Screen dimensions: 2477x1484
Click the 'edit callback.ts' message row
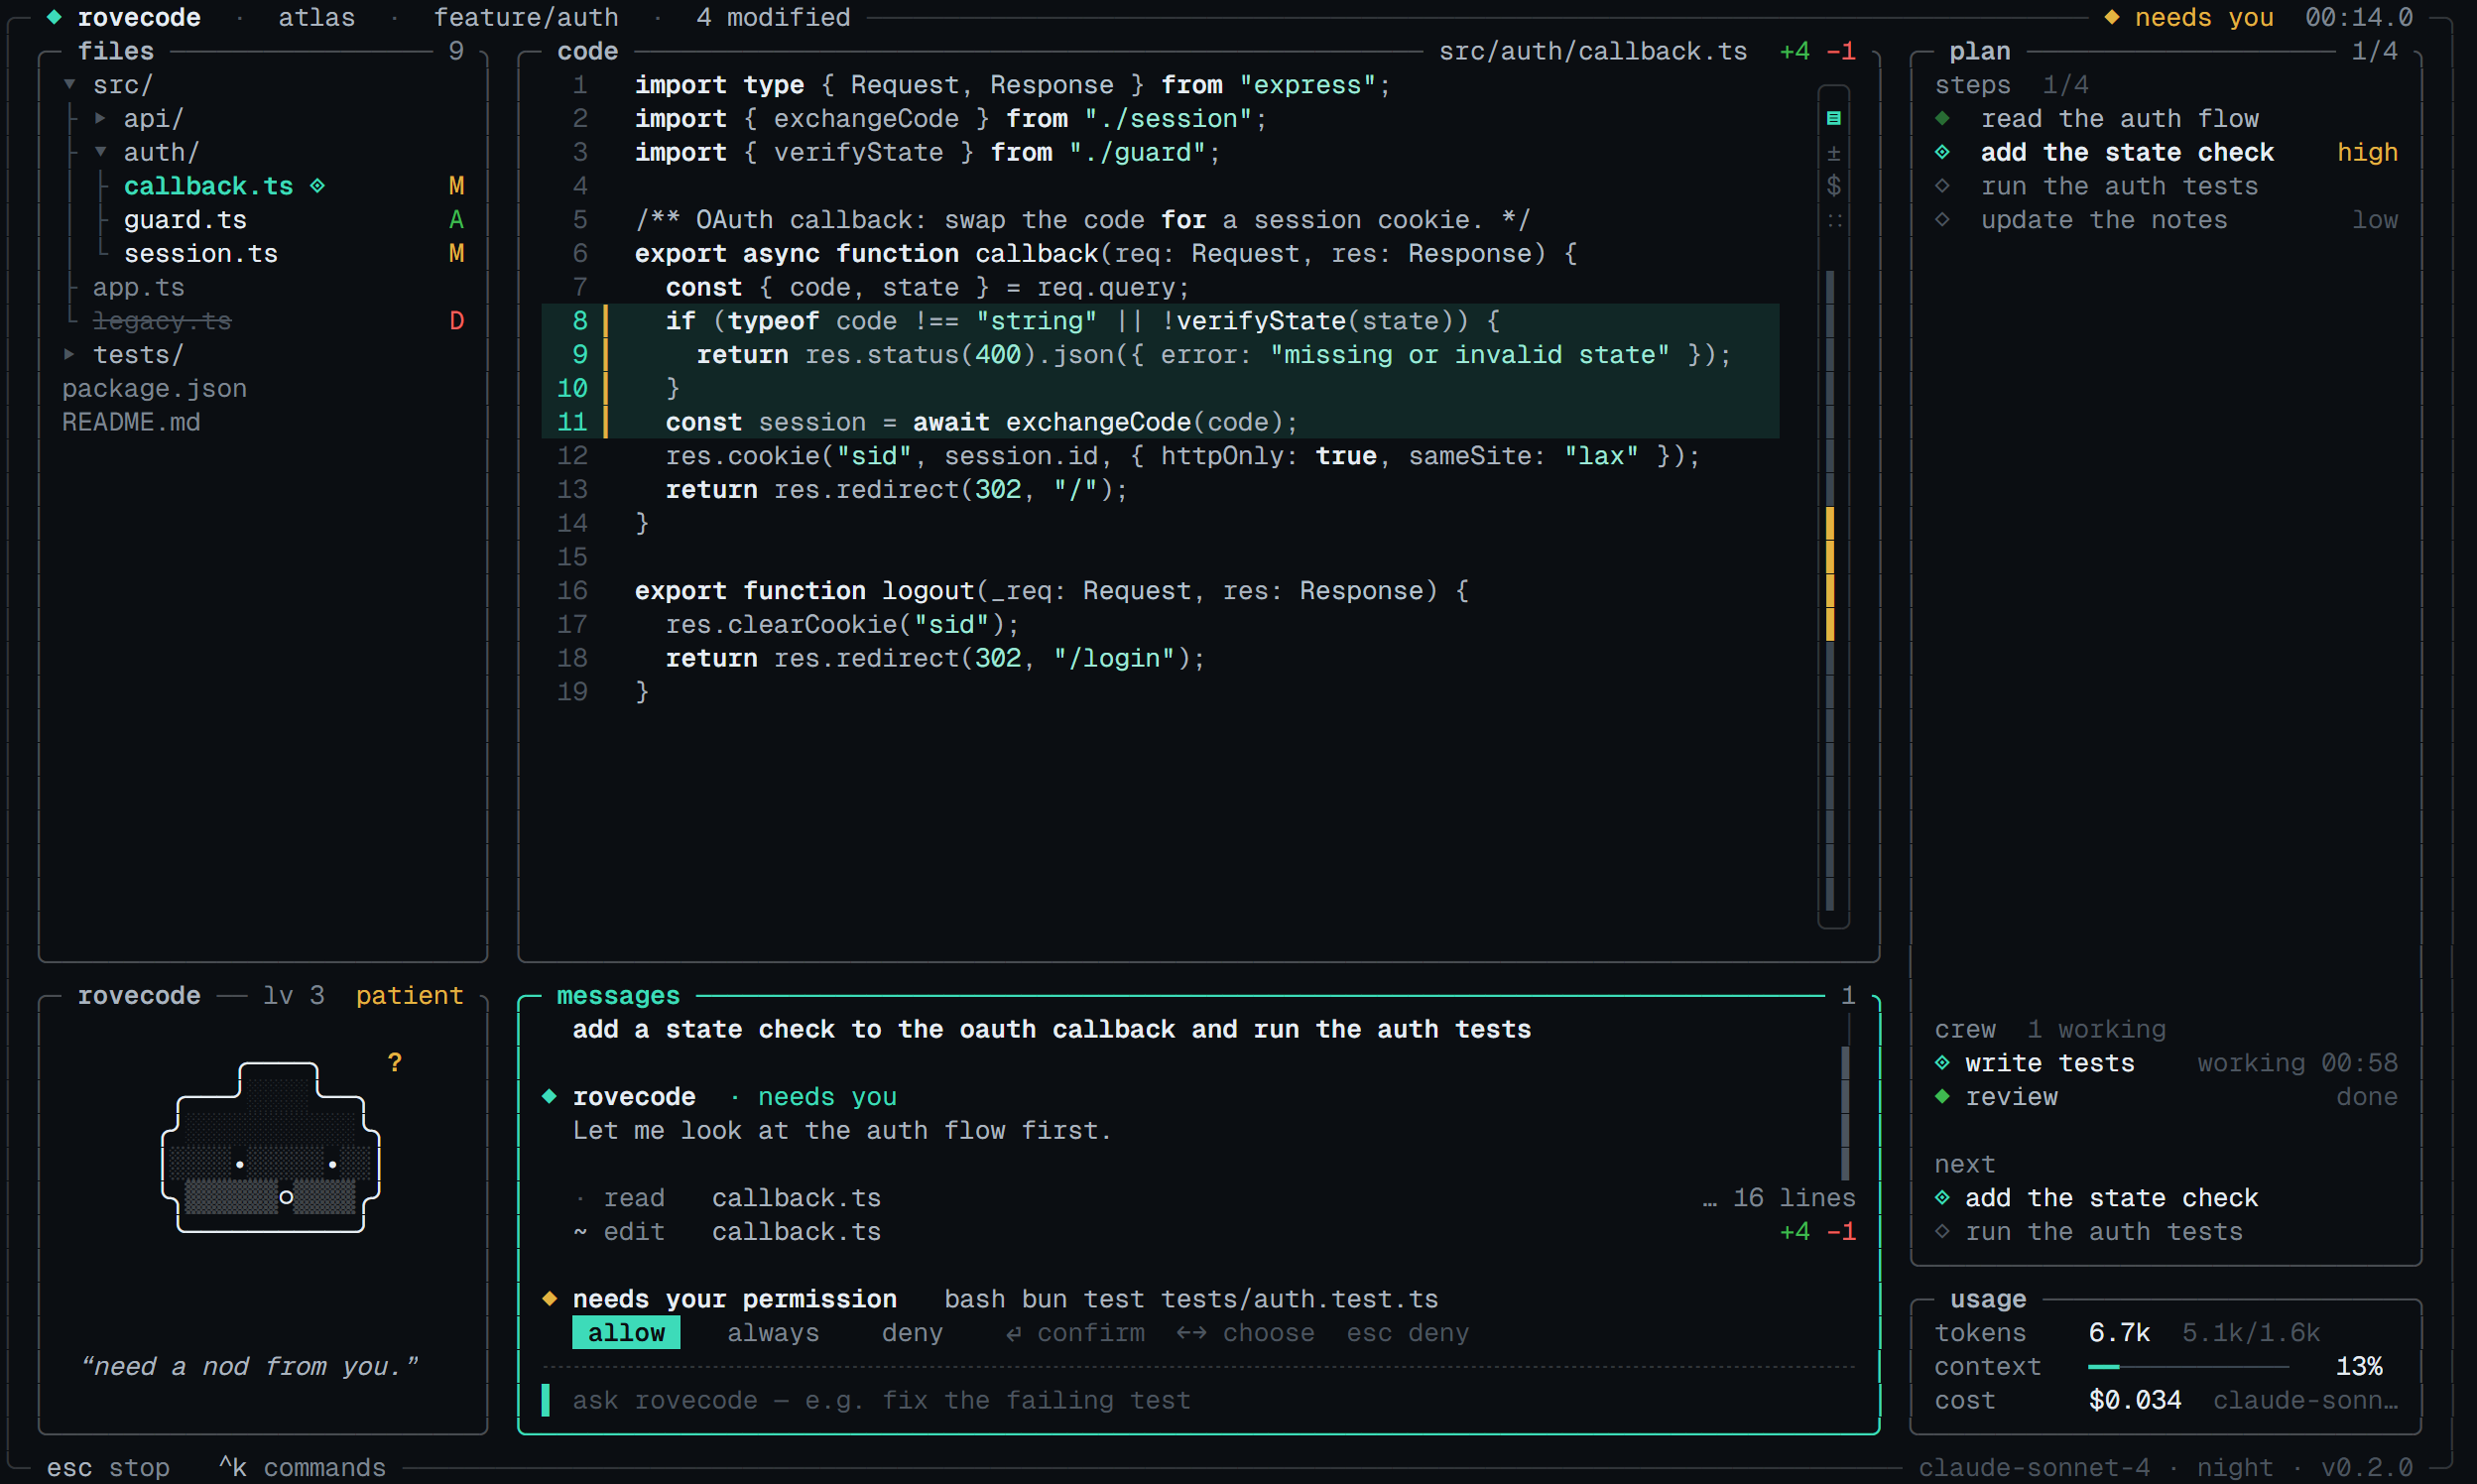[x=1214, y=1232]
